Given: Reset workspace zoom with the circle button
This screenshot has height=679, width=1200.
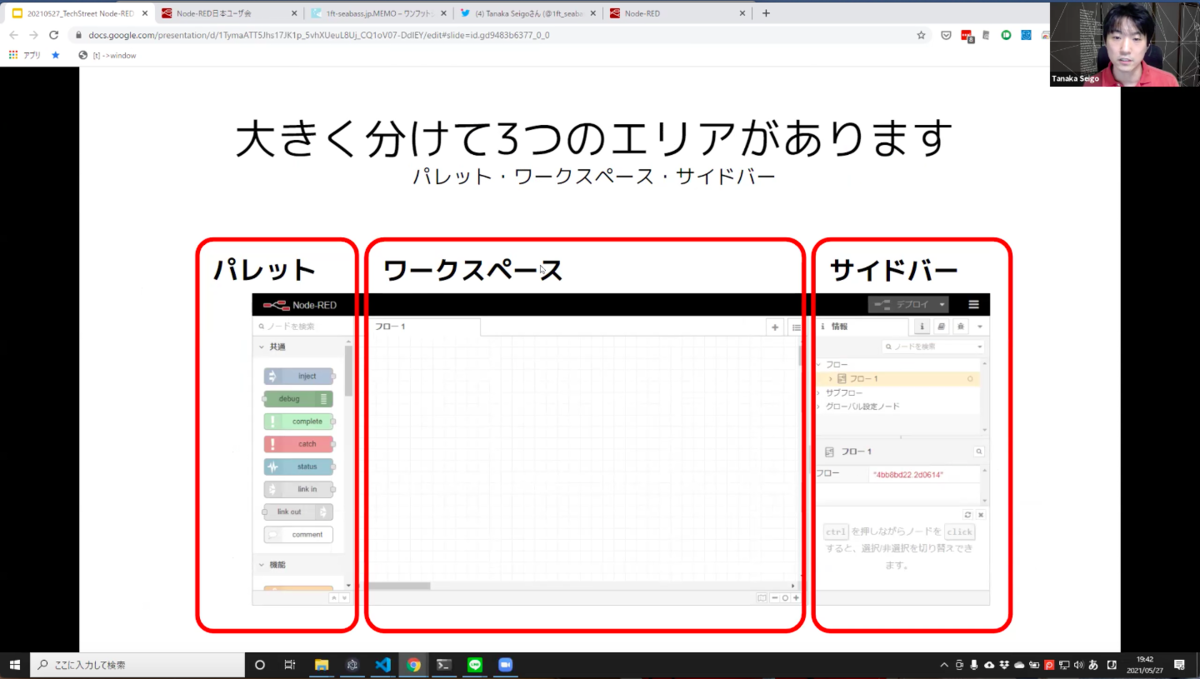Looking at the screenshot, I should coord(785,598).
